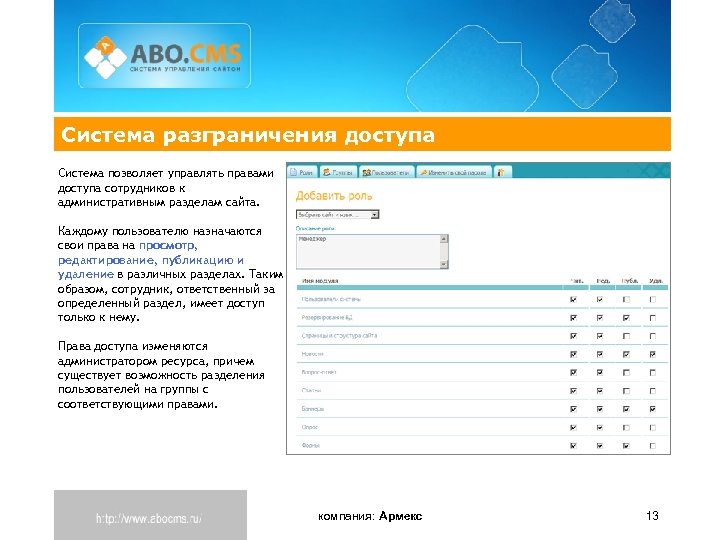Enable publish permission for Вопрос-ответ
Viewport: 720px width, 540px height.
(x=626, y=373)
